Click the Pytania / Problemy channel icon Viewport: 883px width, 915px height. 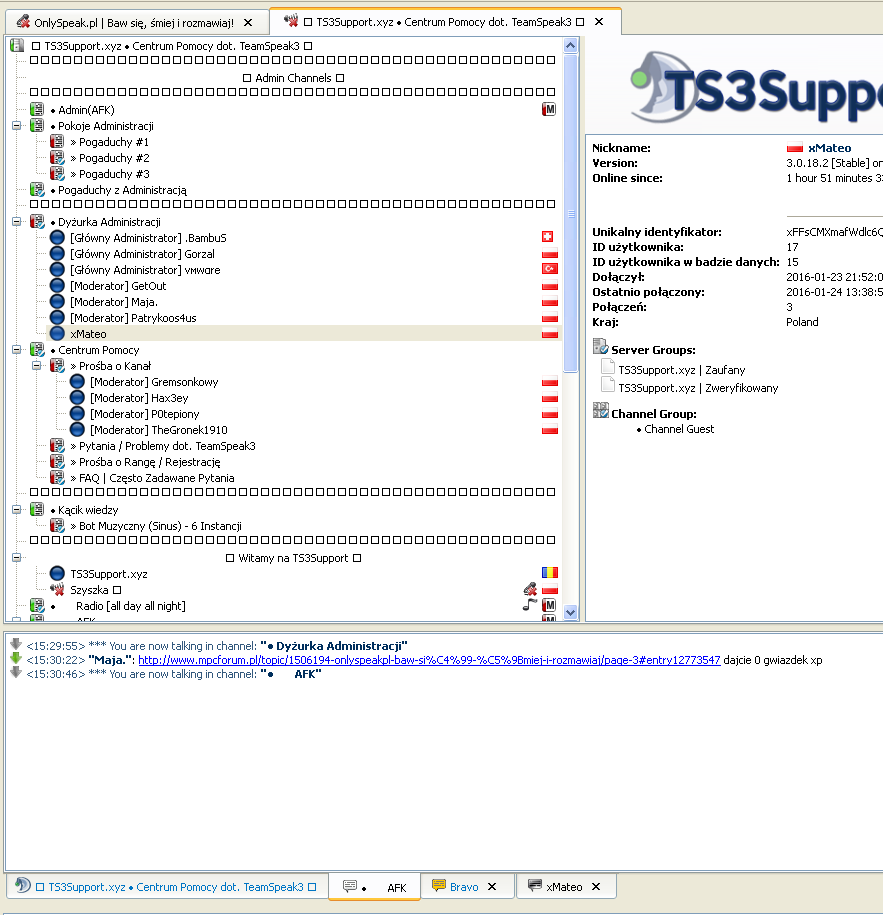click(x=57, y=446)
